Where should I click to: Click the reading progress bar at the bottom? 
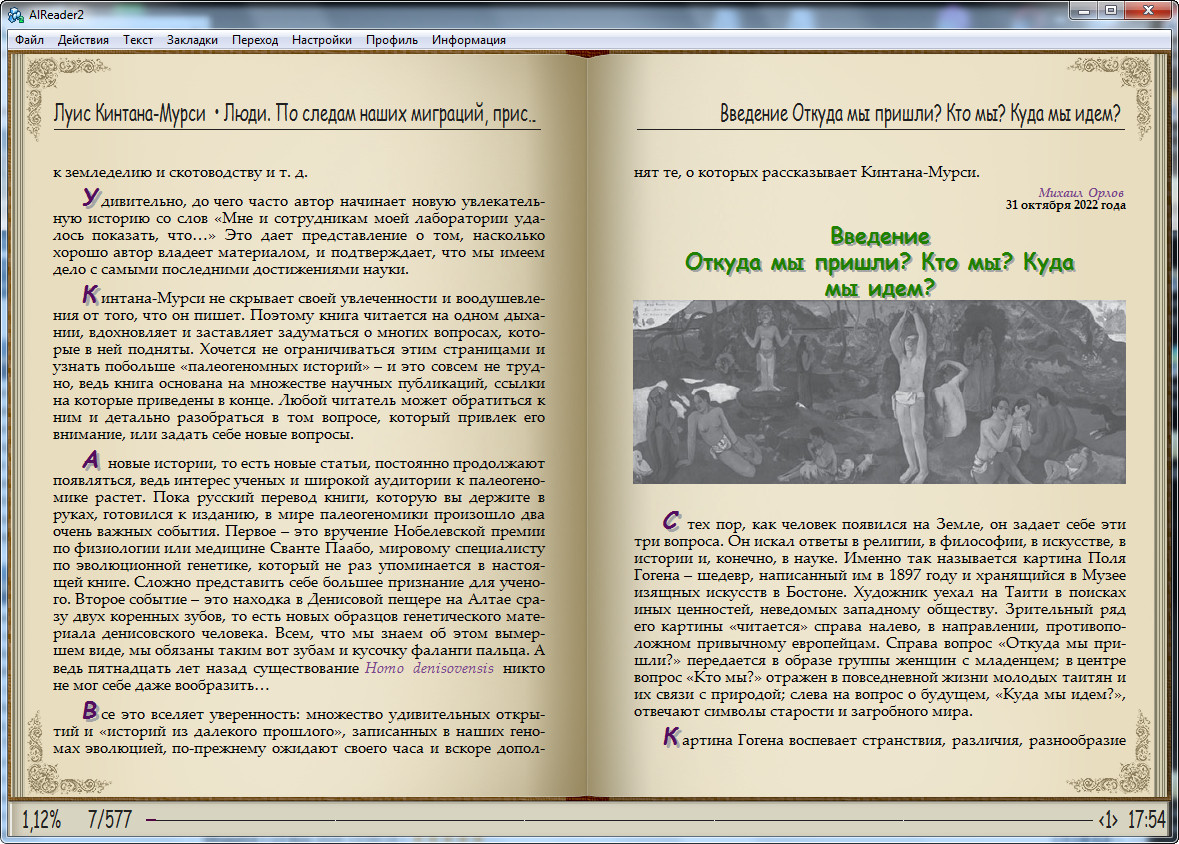[619, 819]
